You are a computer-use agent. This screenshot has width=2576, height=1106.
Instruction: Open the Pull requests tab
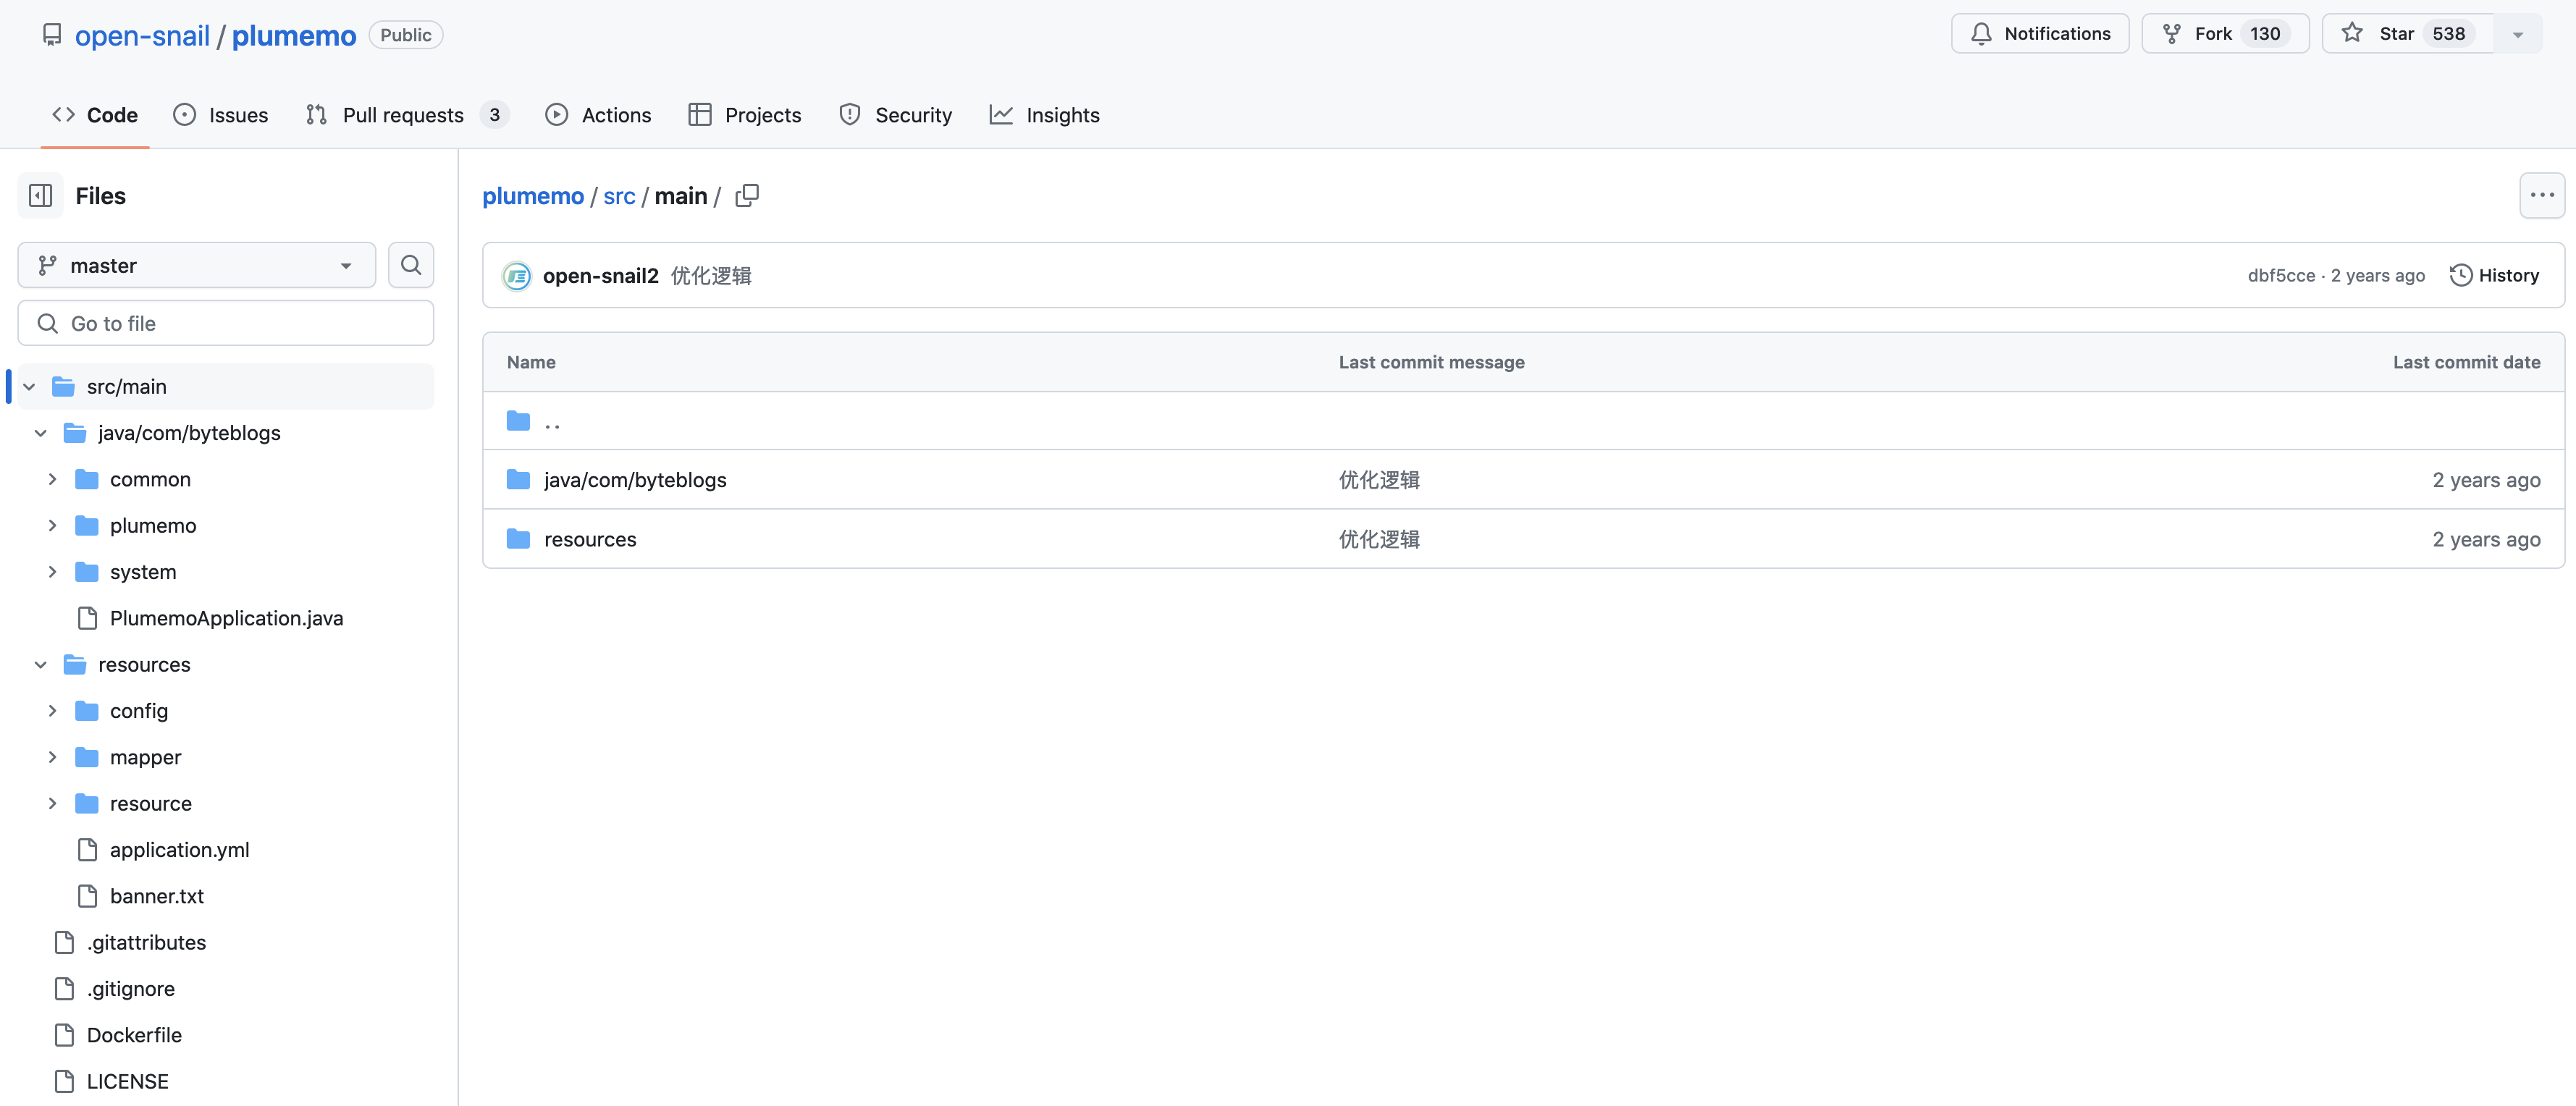405,115
